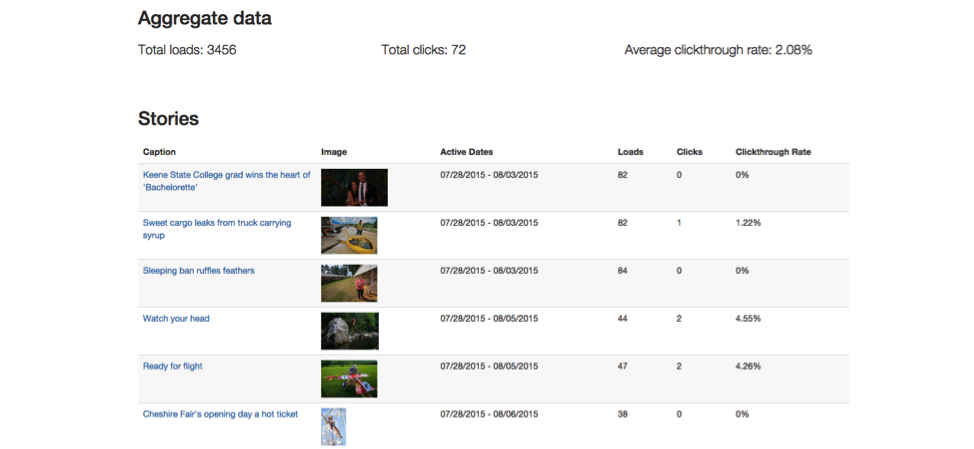Click the Ready for flight thumbnail
The image size is (974, 449).
click(349, 379)
